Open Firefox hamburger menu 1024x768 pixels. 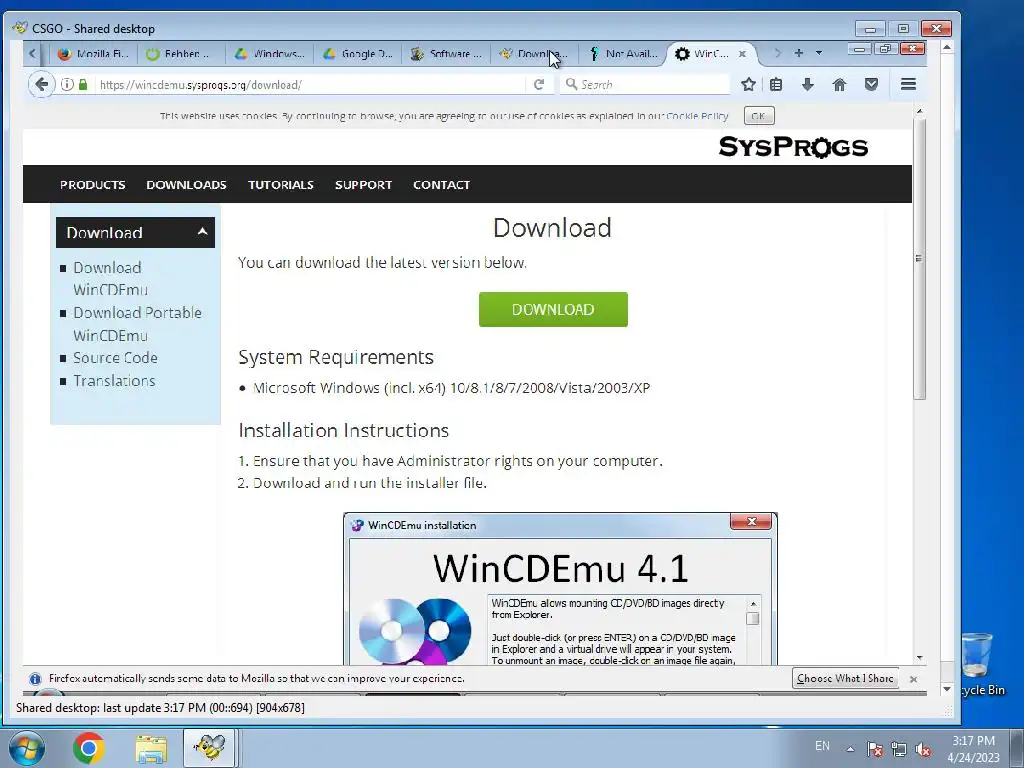point(908,84)
